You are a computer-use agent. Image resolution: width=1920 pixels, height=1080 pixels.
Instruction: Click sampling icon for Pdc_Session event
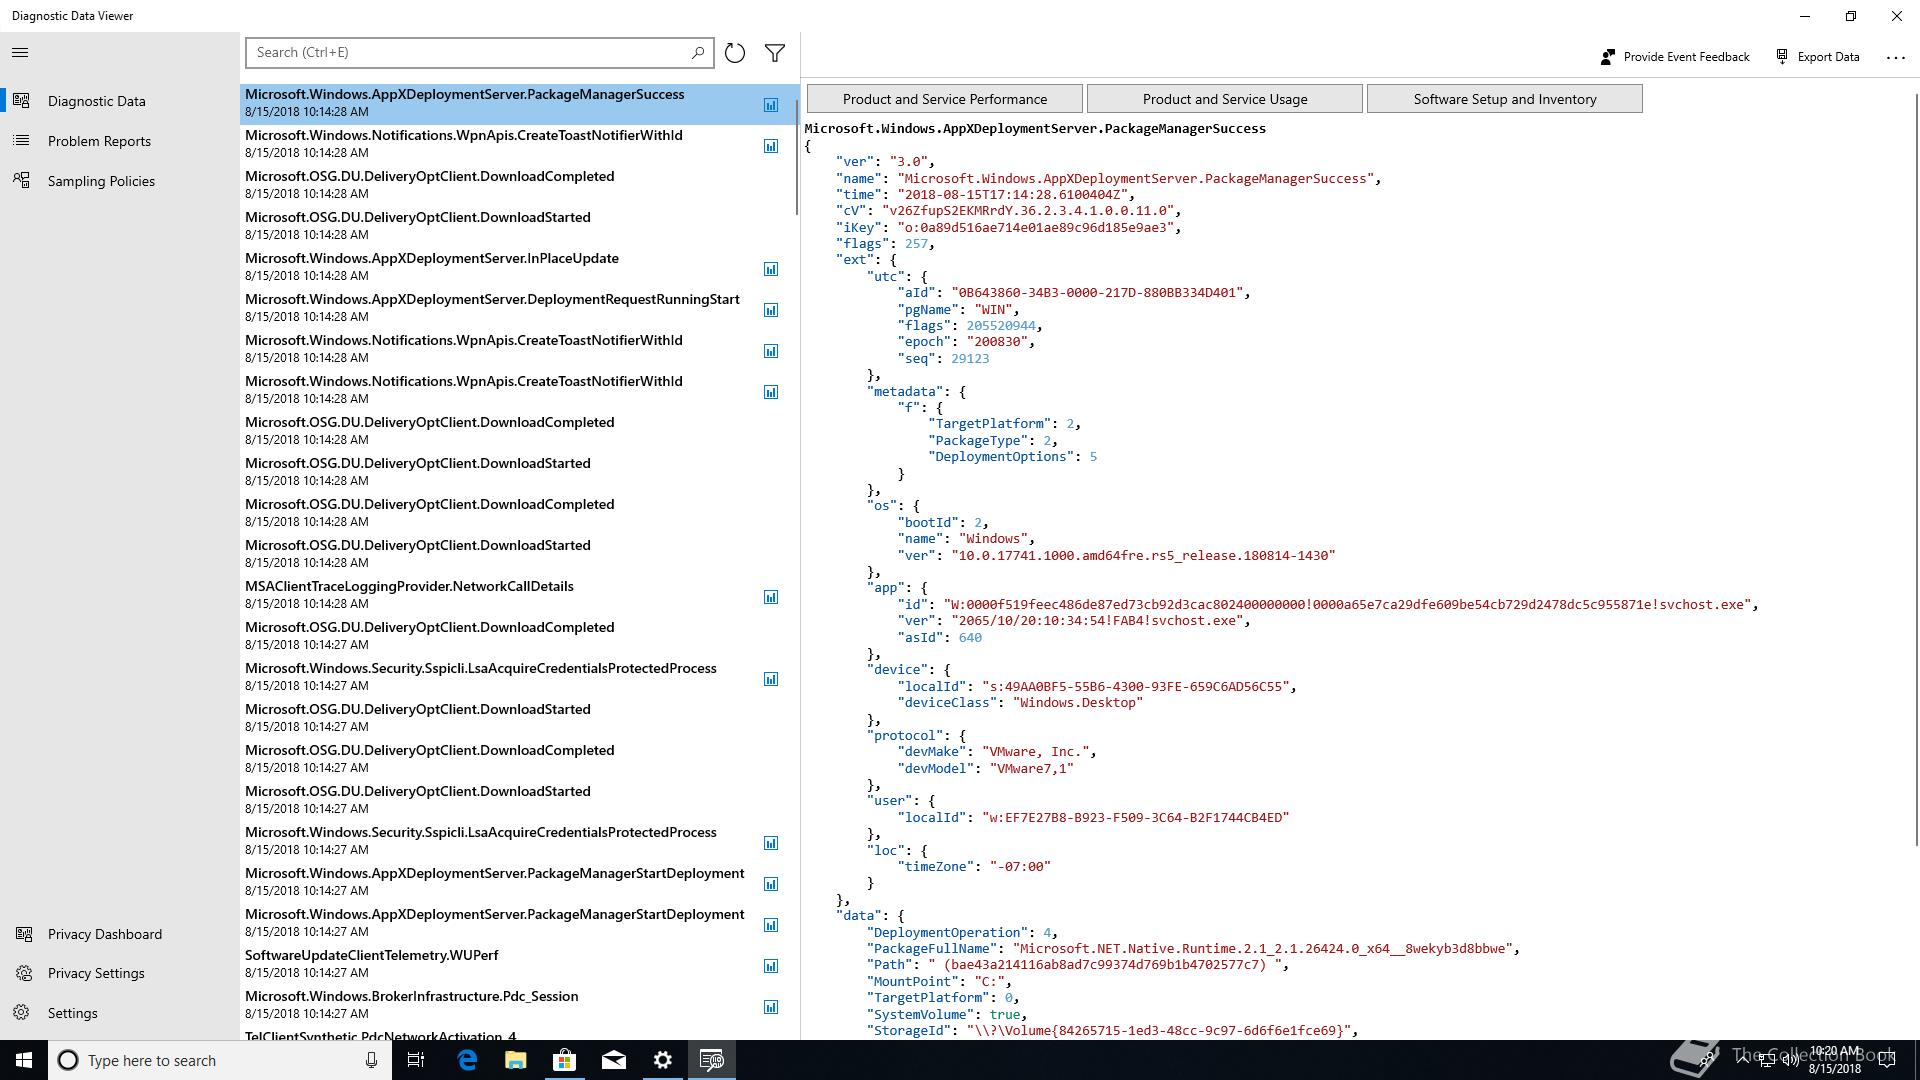tap(771, 1007)
